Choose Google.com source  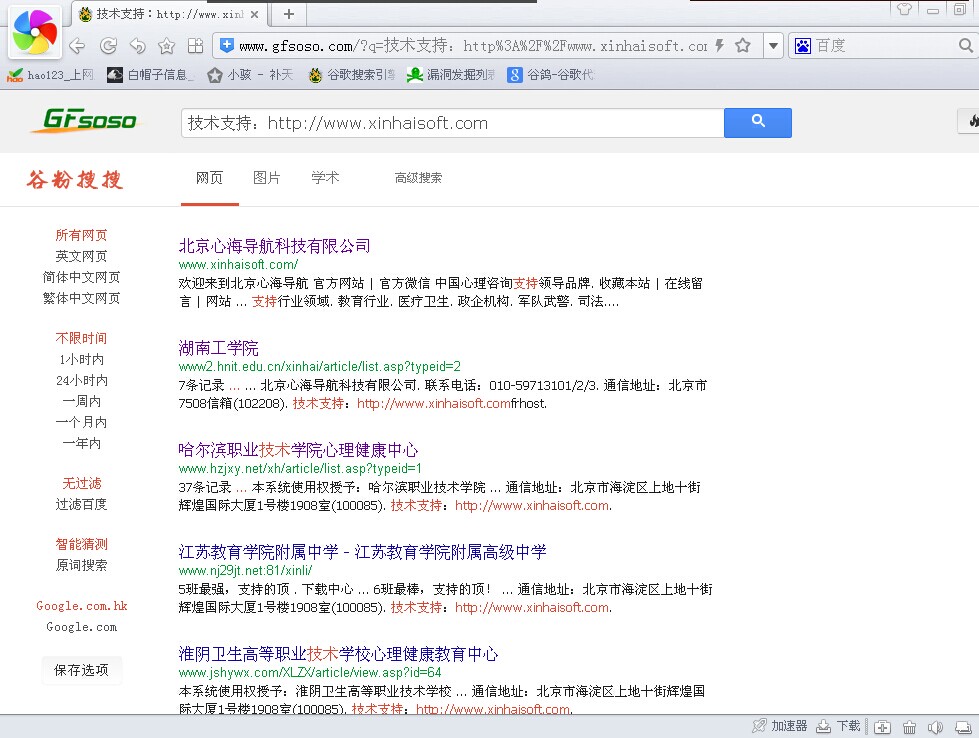coord(81,627)
